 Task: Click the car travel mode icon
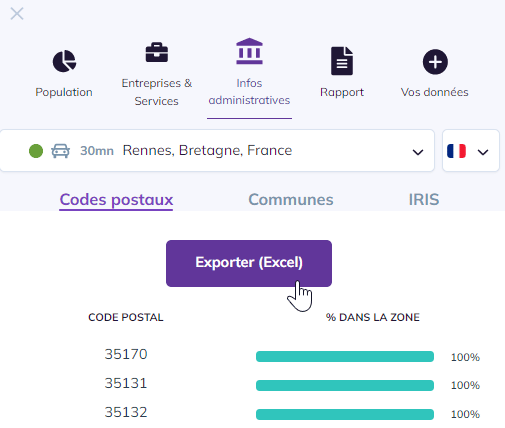pyautogui.click(x=60, y=151)
